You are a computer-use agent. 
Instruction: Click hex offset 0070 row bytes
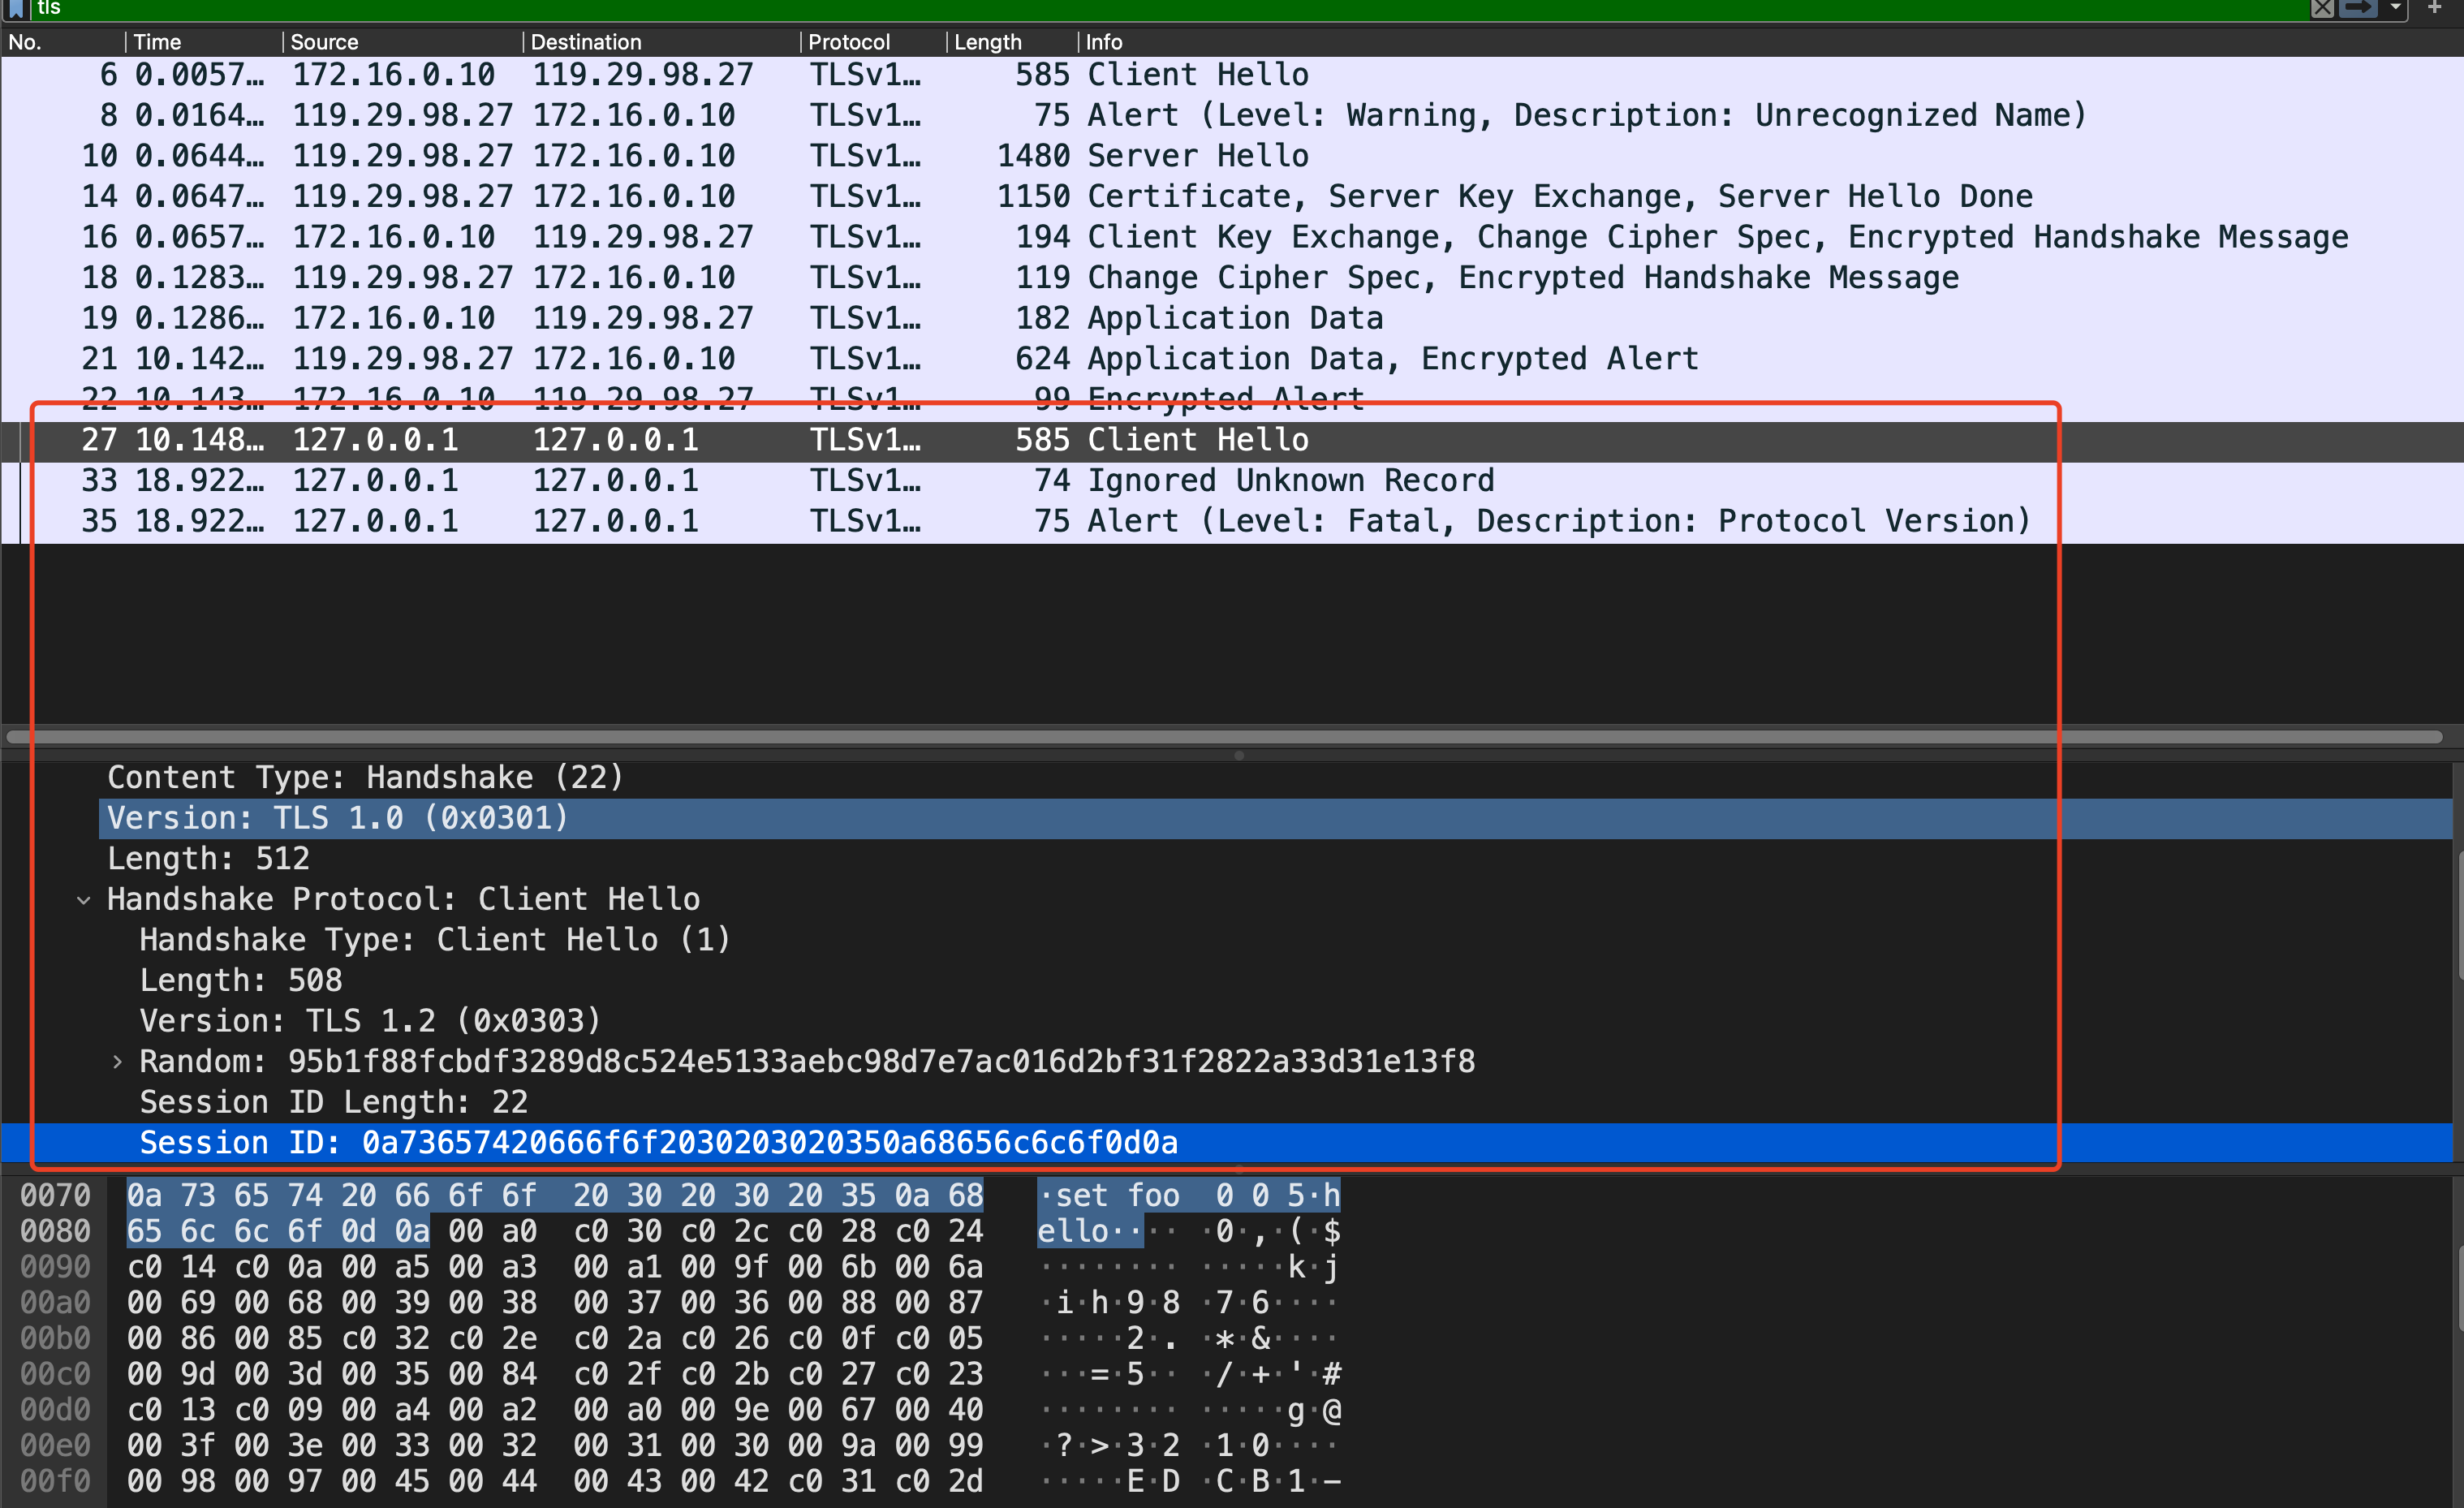(x=555, y=1196)
